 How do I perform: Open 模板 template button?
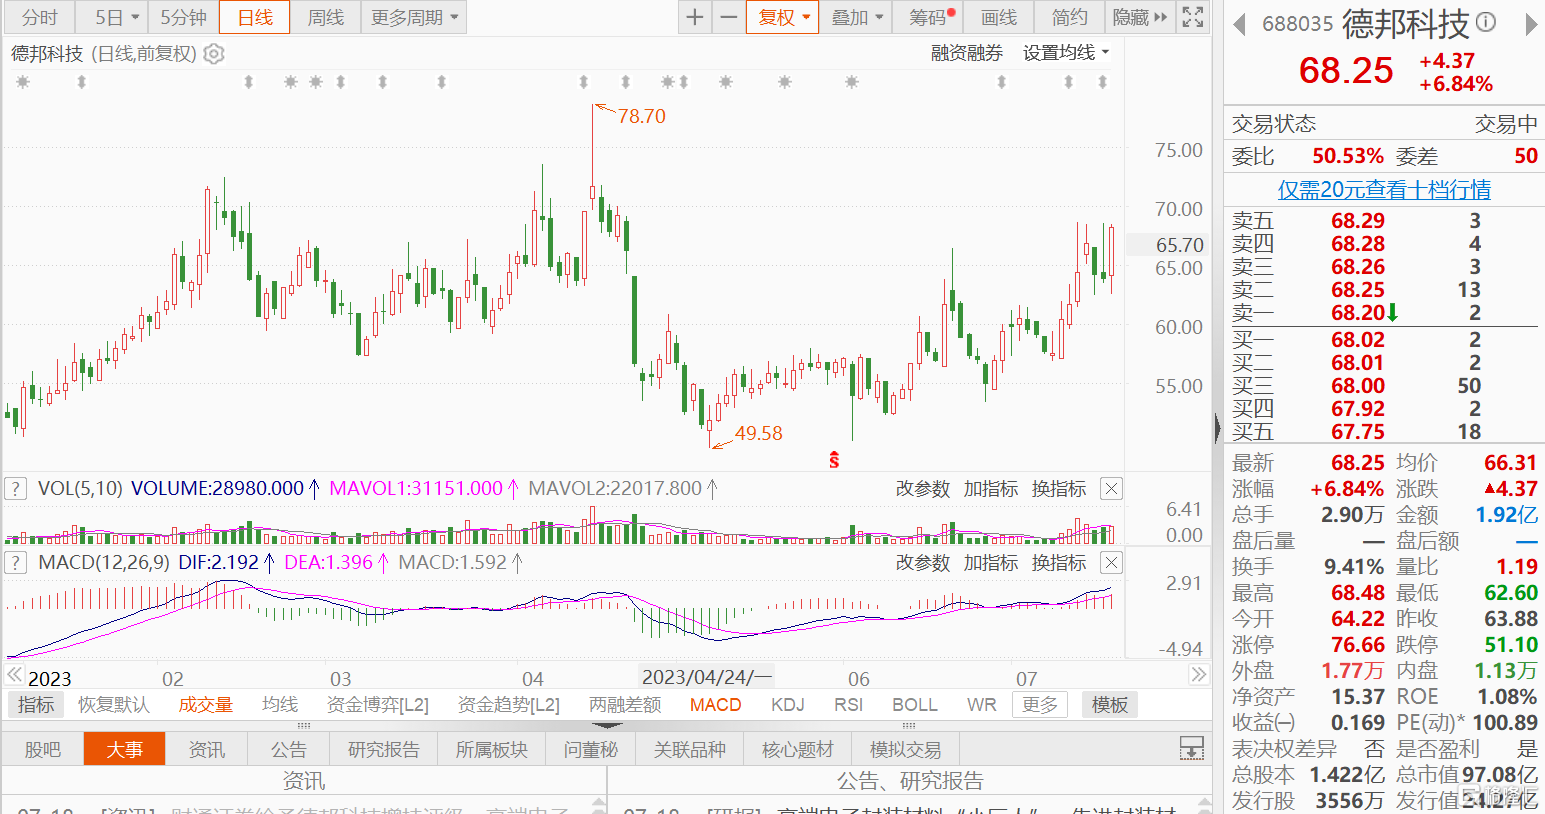point(1110,705)
